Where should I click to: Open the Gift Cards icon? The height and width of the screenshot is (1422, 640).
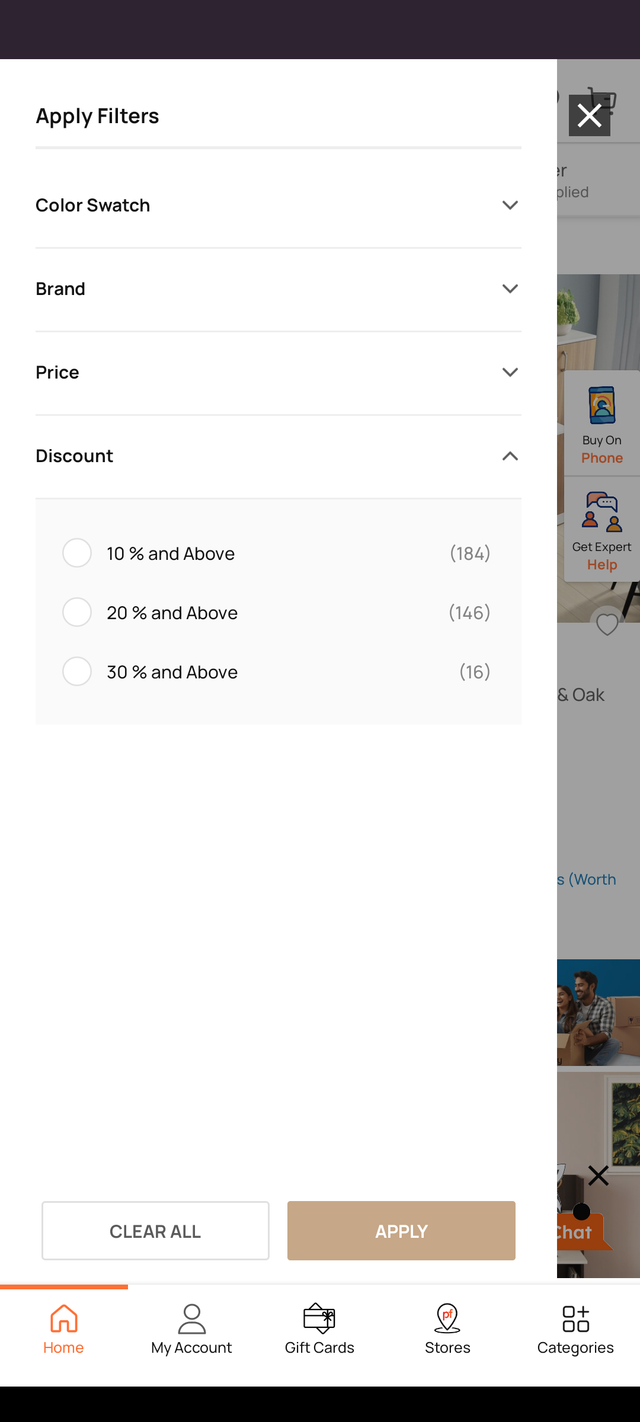(319, 1319)
